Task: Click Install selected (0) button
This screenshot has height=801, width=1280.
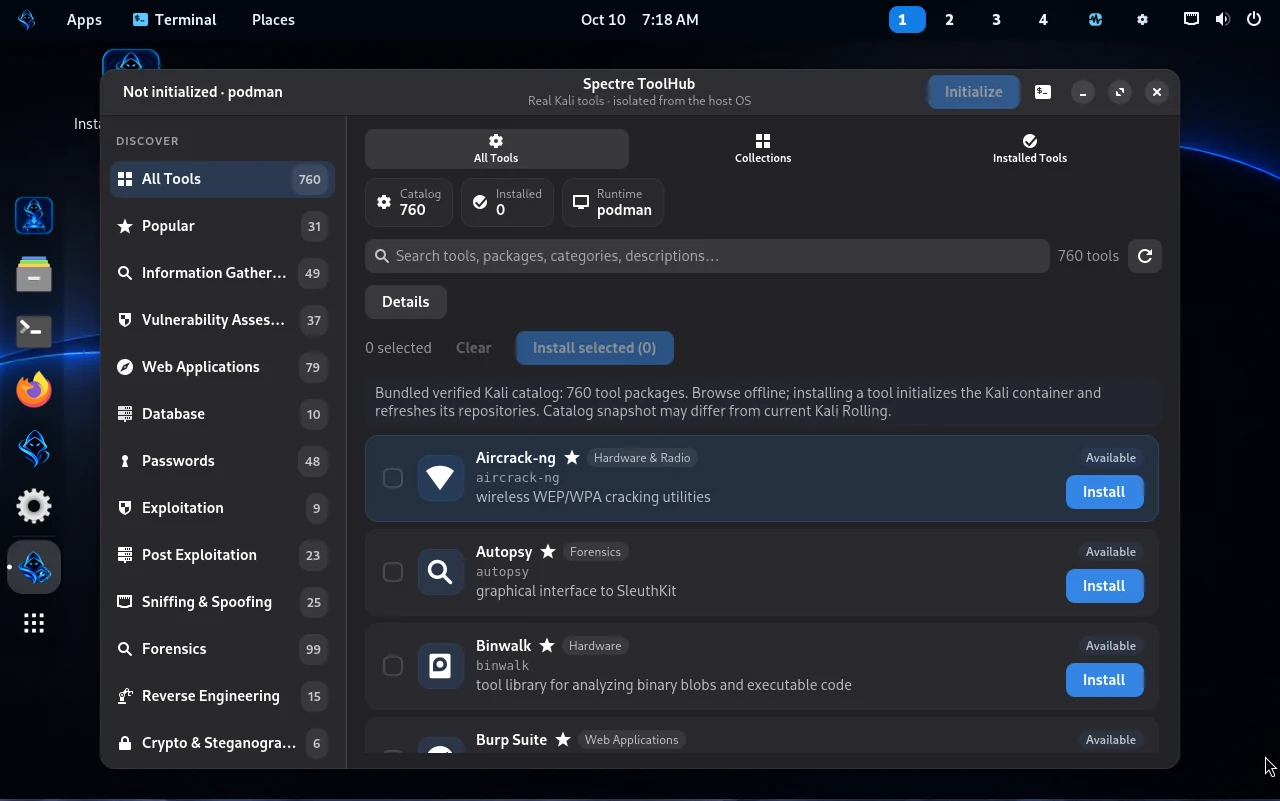Action: click(594, 348)
